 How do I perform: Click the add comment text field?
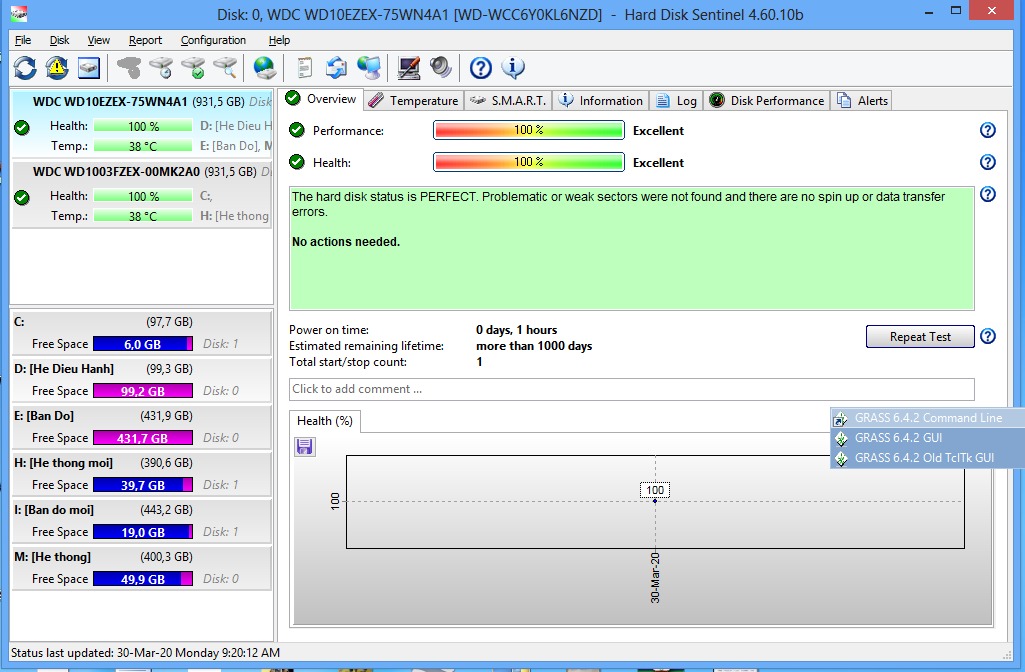pos(631,389)
